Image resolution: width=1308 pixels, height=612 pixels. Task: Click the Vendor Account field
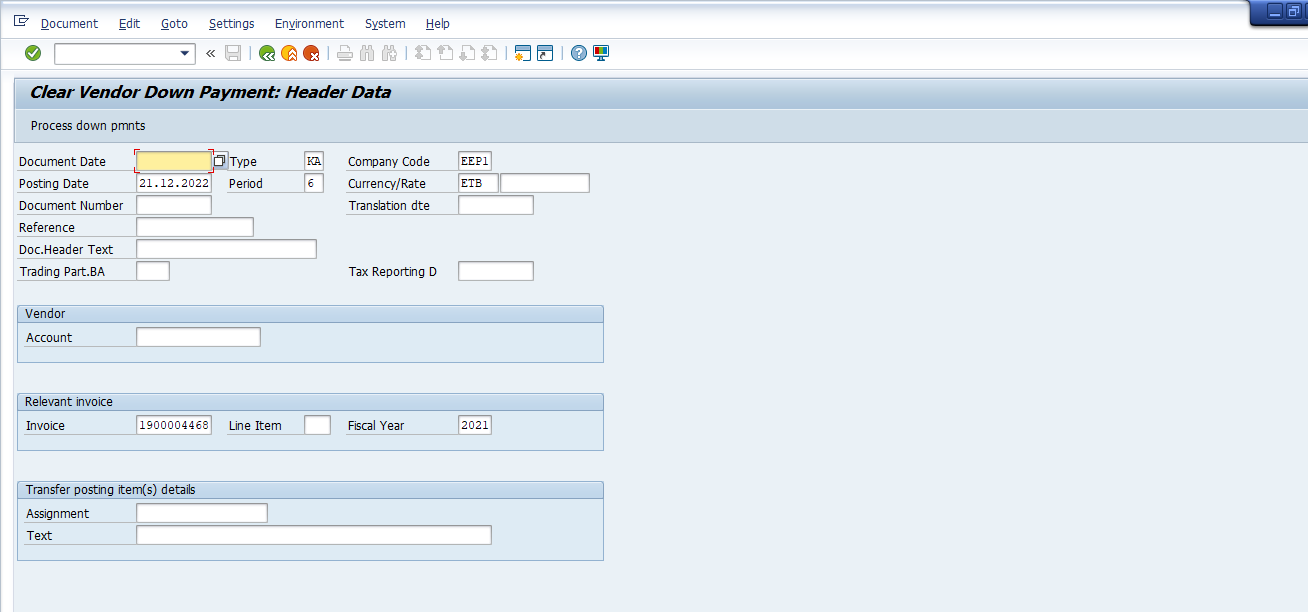tap(198, 337)
